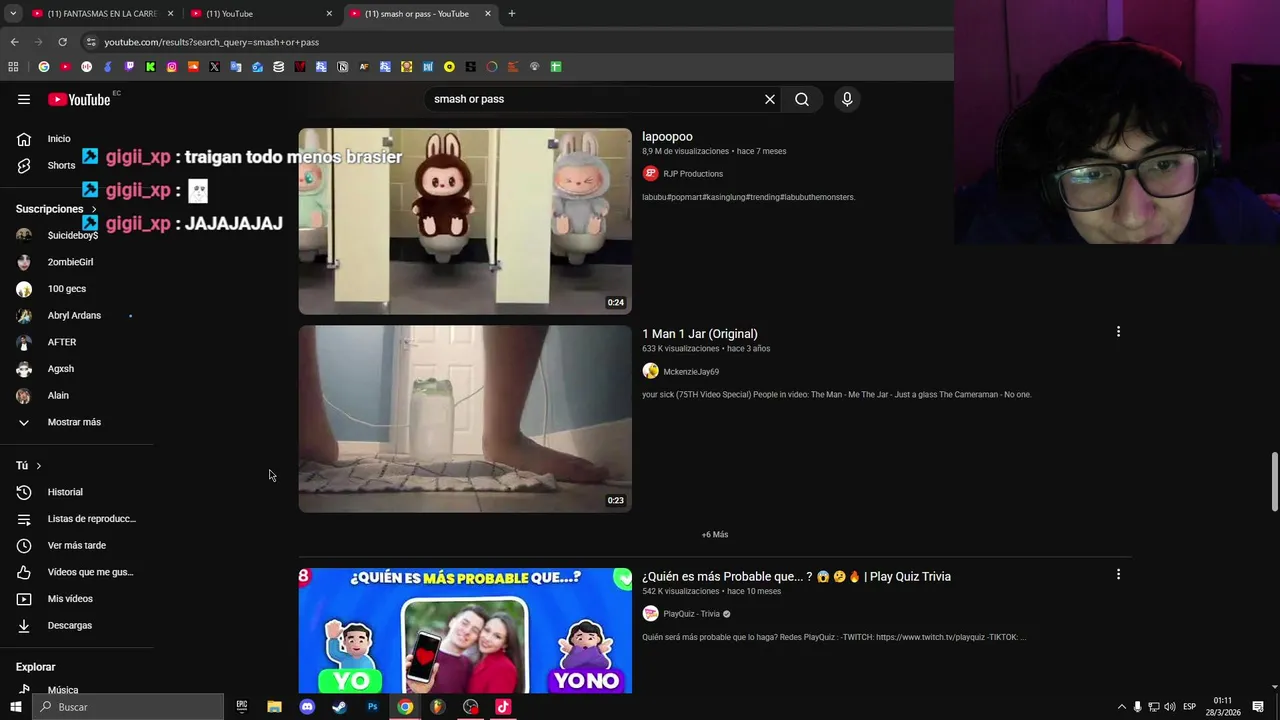Screen dimensions: 1280x720
Task: Open Abryl Ardans channel in sidebar
Action: point(74,315)
